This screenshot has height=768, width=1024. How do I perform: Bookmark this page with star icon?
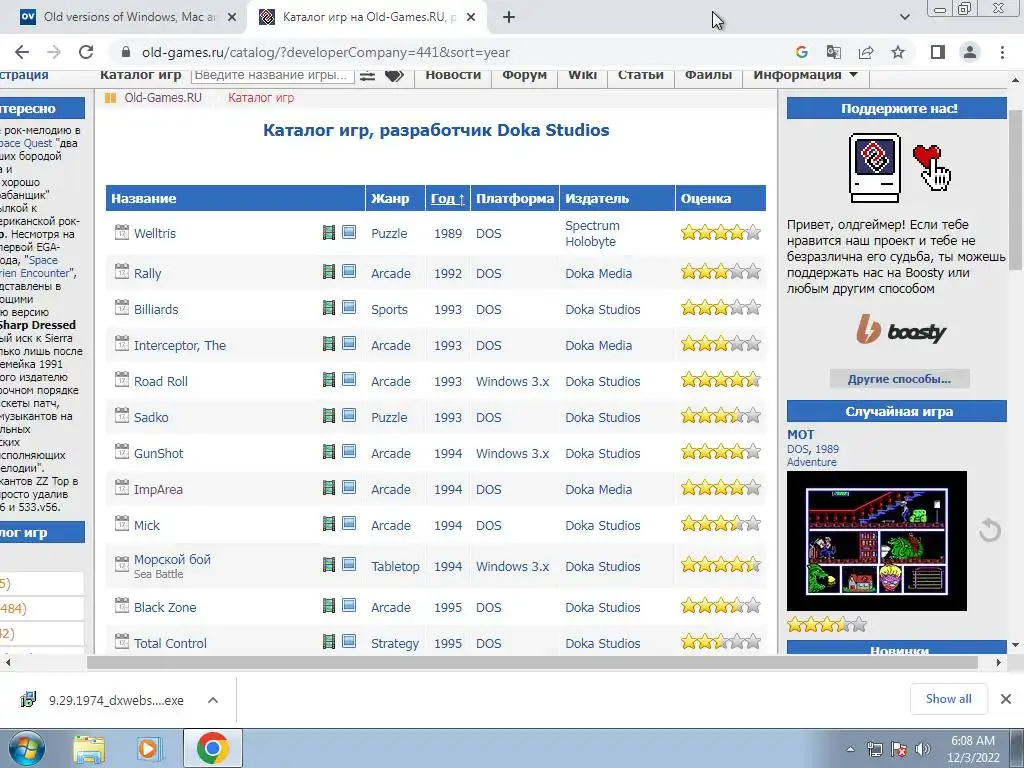(898, 52)
